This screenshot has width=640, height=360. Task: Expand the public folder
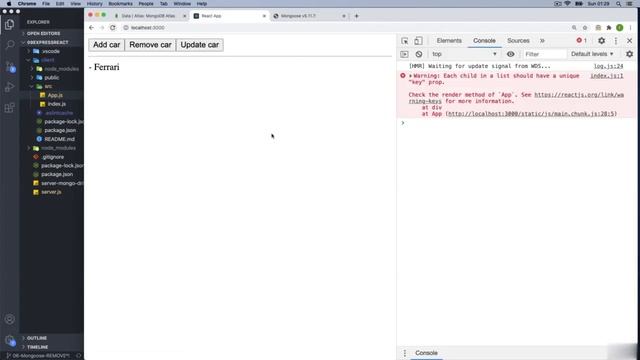click(x=51, y=78)
